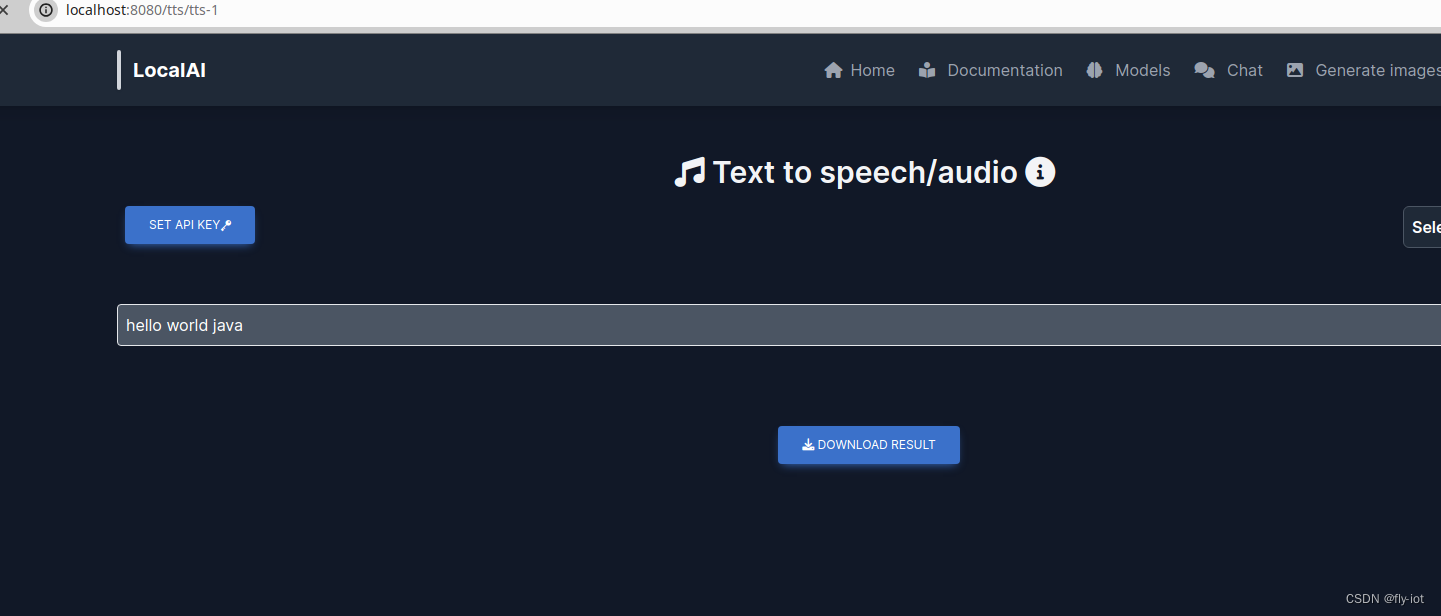
Task: Click the Models brain icon
Action: click(x=1094, y=70)
